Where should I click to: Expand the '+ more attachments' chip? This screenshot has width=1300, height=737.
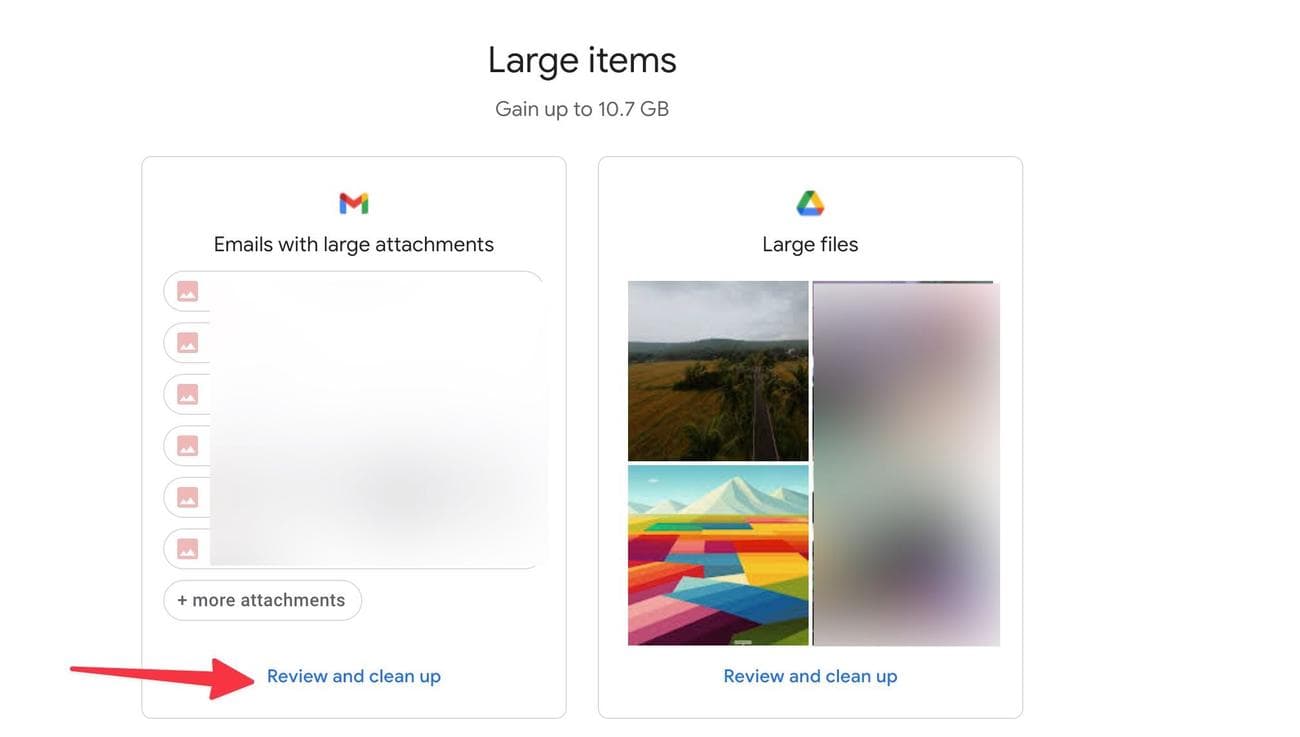[x=262, y=600]
